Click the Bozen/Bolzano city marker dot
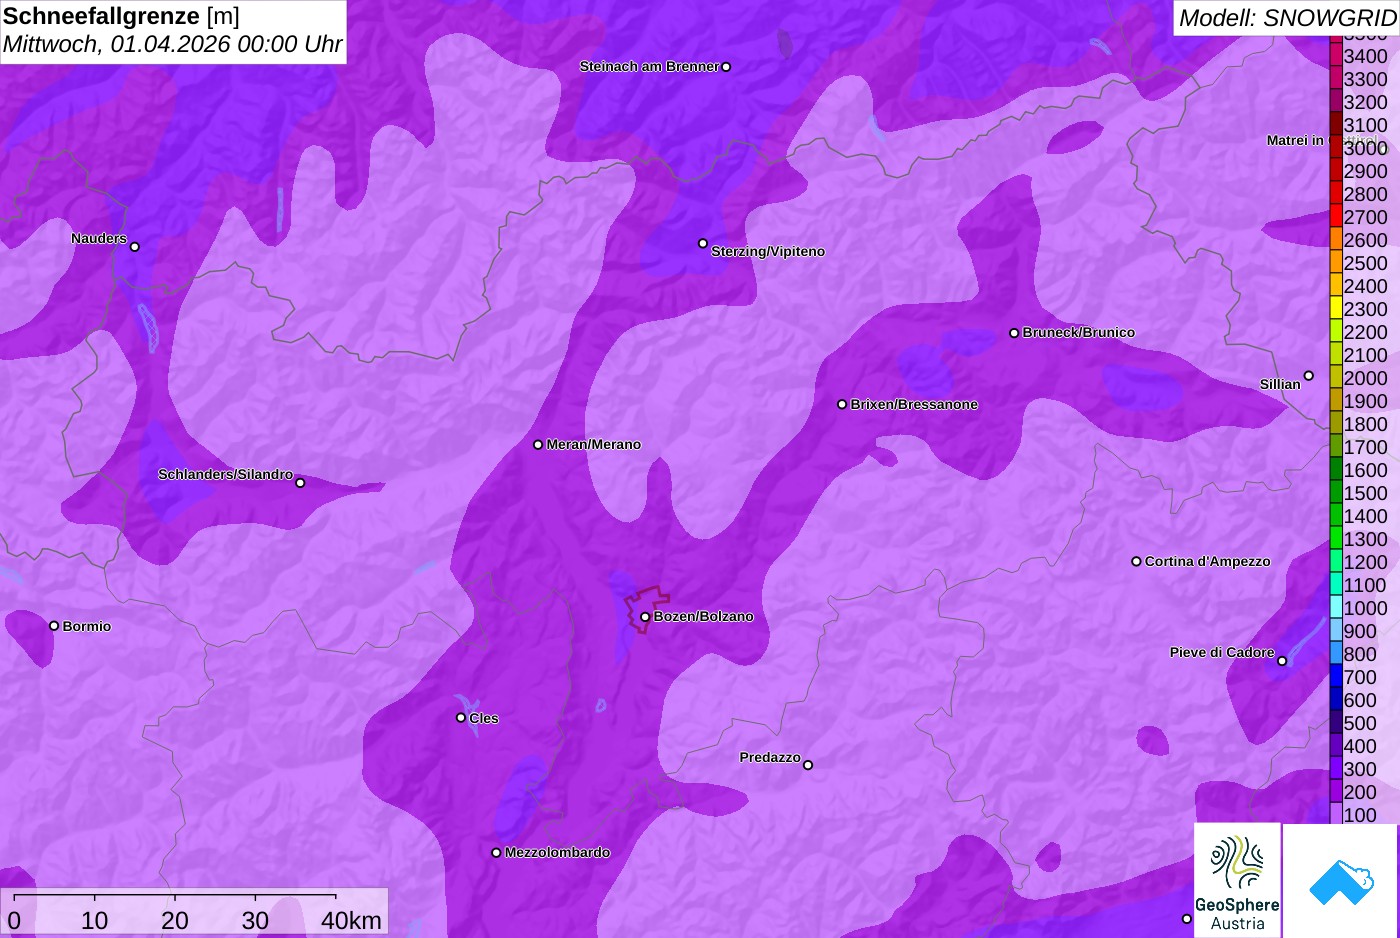 [645, 617]
